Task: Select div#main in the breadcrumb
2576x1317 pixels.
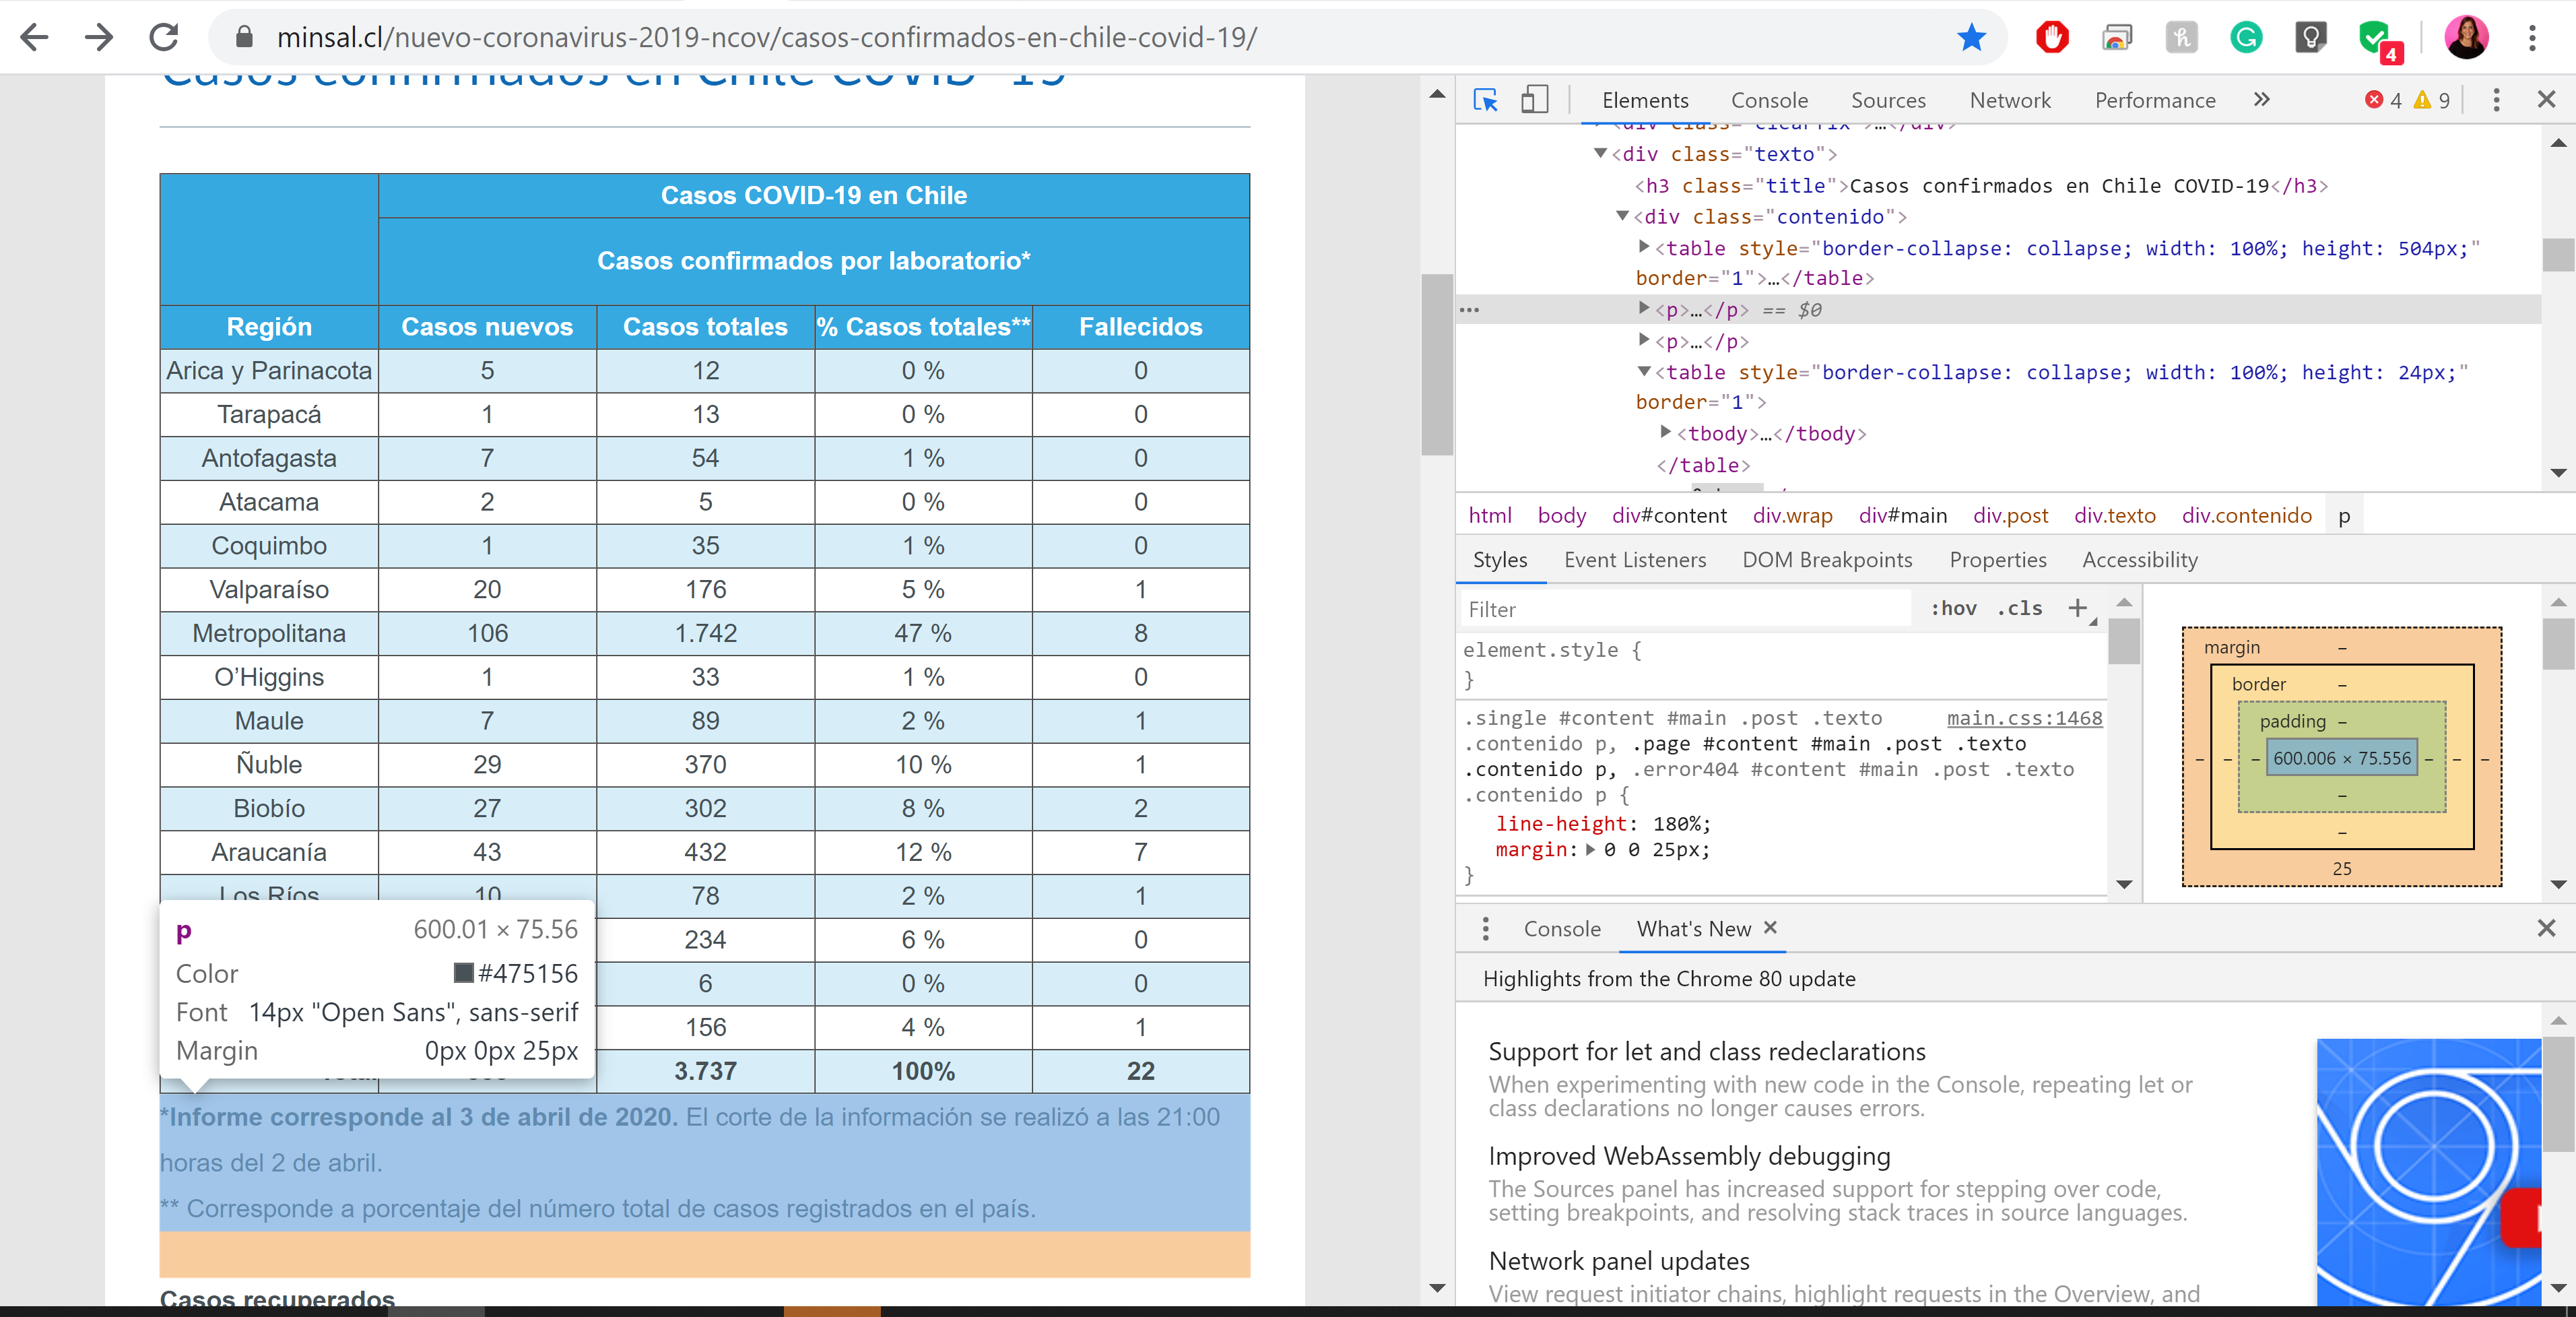Action: [x=1902, y=516]
